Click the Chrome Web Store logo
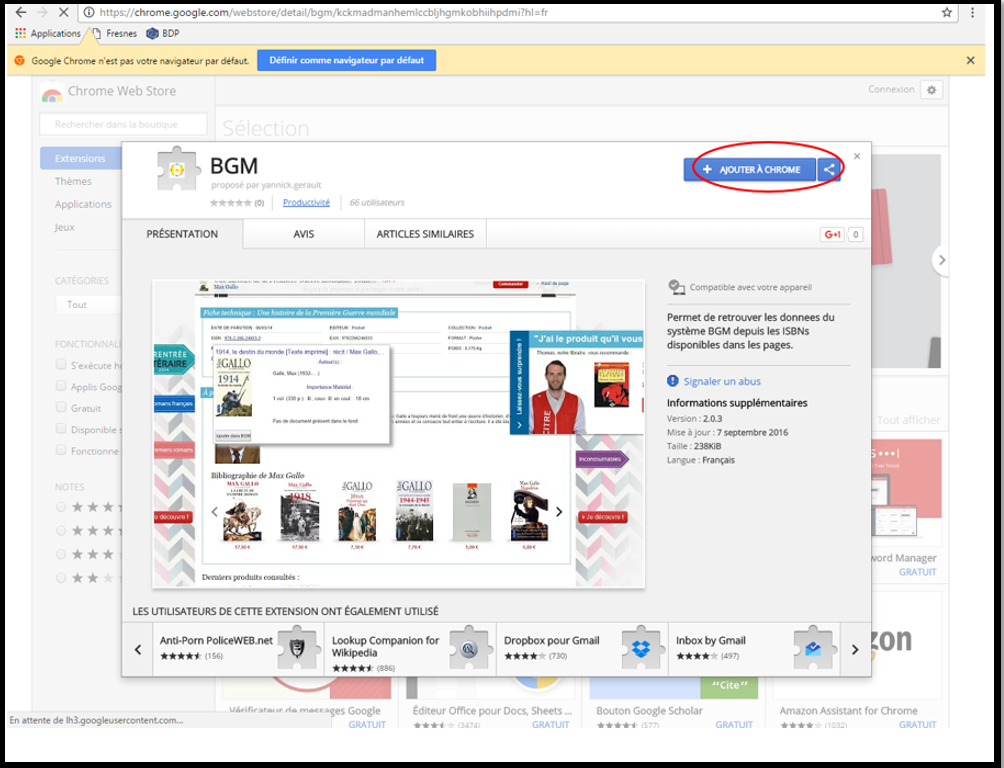 (x=52, y=94)
